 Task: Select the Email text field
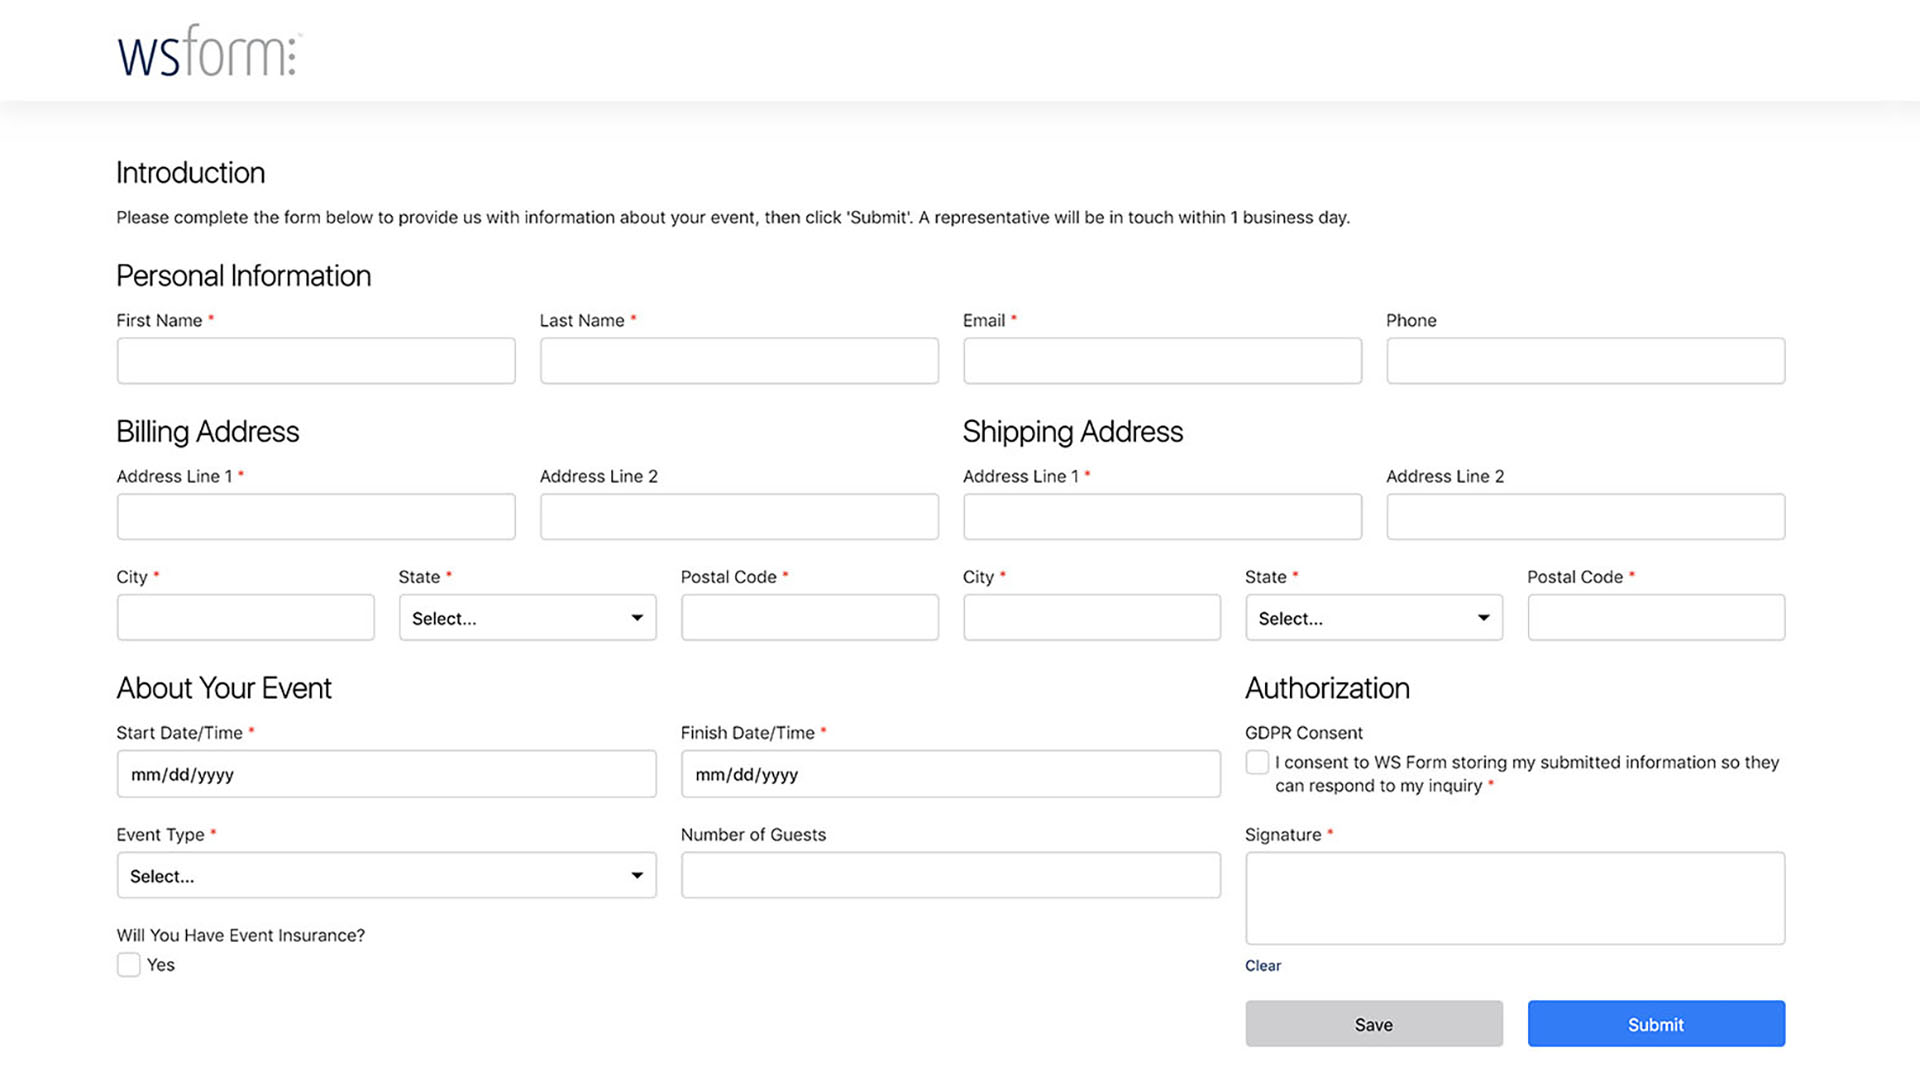click(1162, 361)
